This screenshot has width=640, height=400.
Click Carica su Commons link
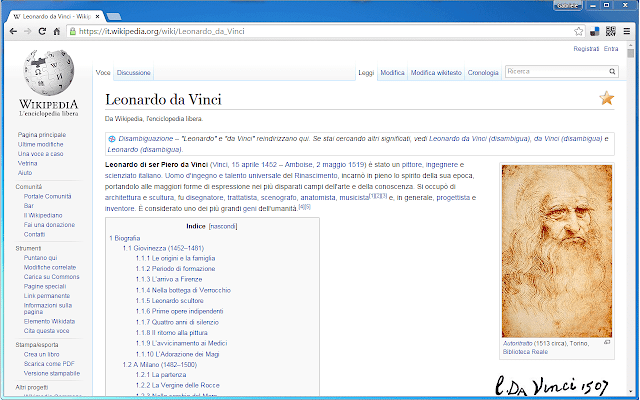(x=51, y=277)
